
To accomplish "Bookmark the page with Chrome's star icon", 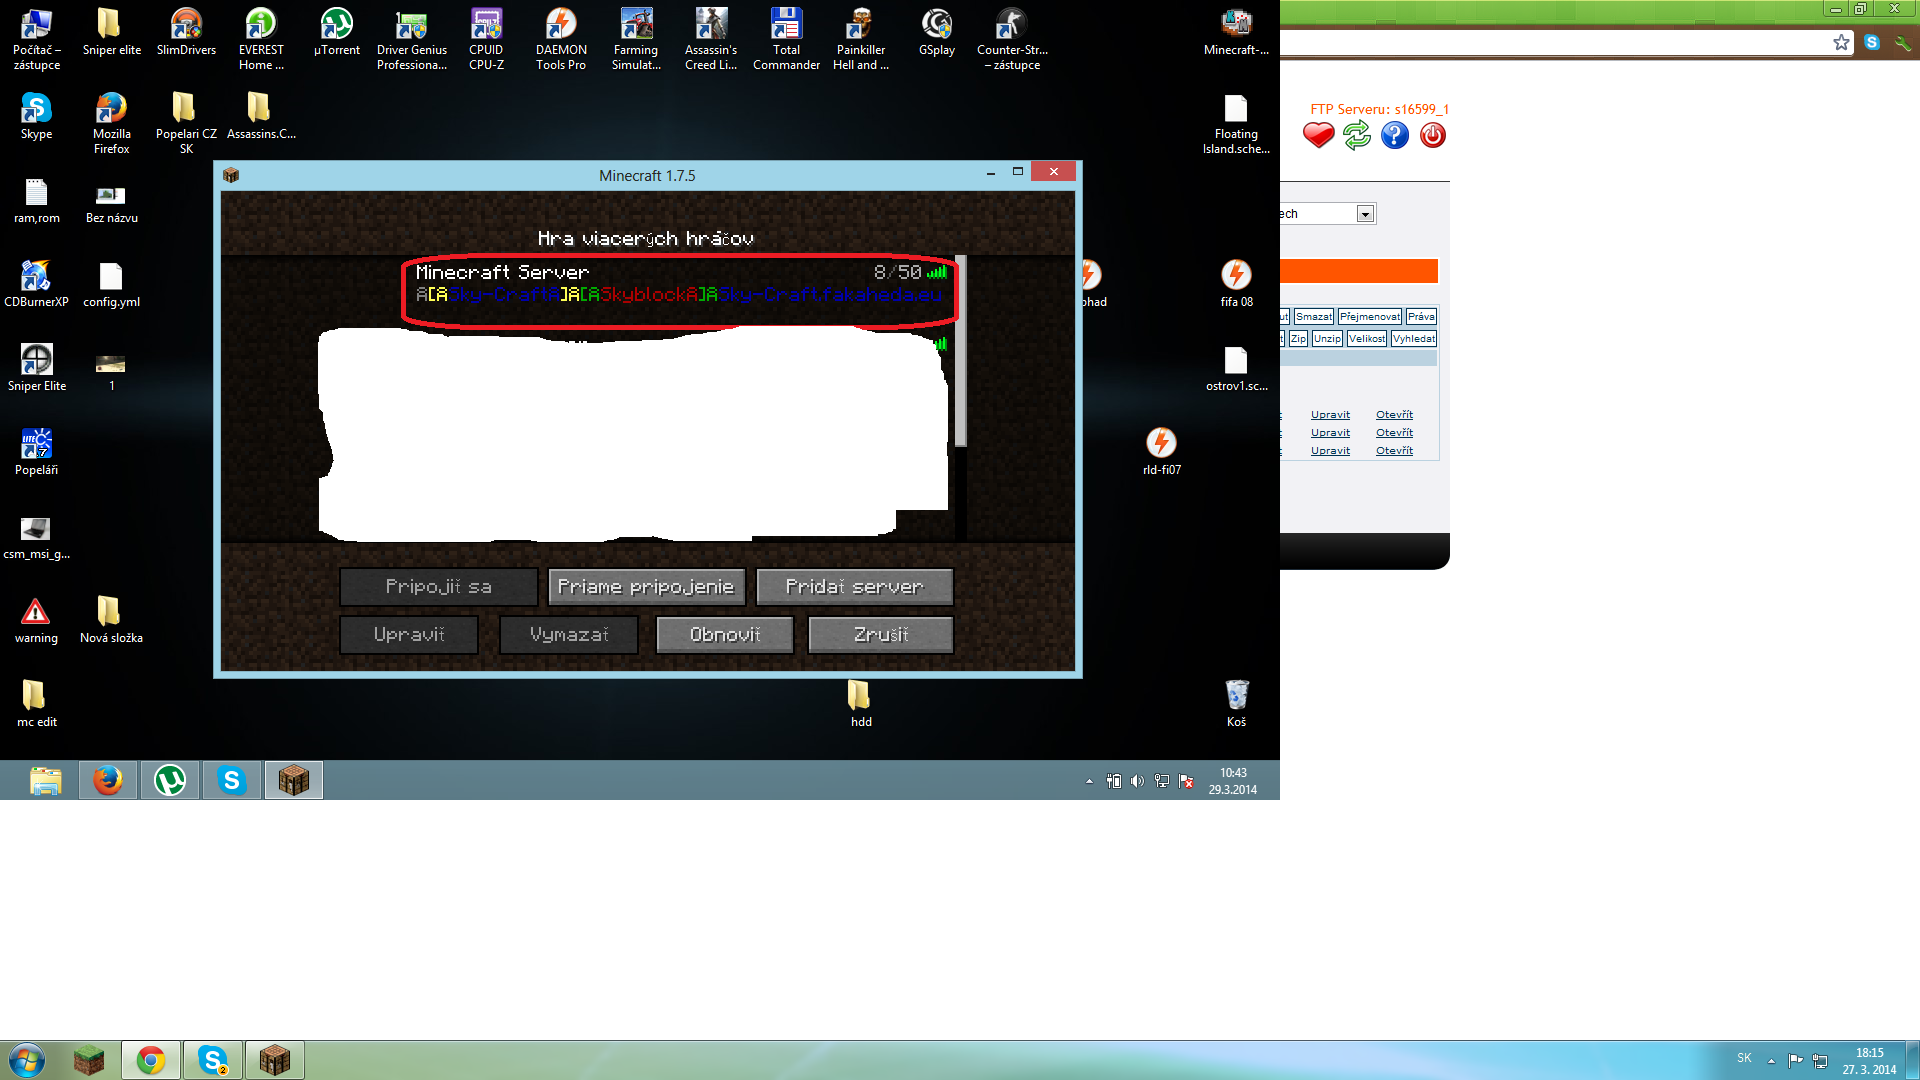I will pyautogui.click(x=1841, y=42).
